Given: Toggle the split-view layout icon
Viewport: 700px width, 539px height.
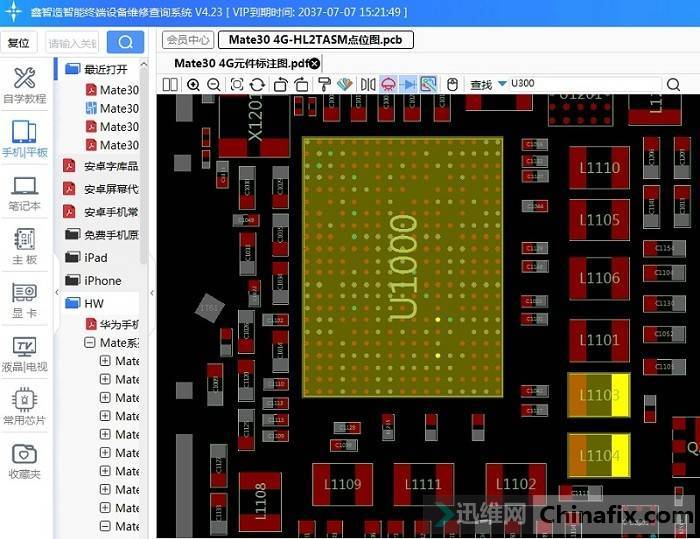Looking at the screenshot, I should 170,85.
